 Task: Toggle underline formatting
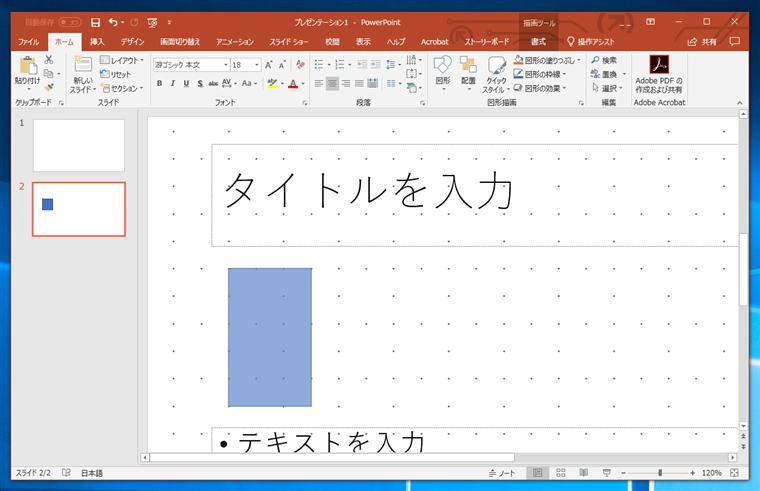pos(186,83)
